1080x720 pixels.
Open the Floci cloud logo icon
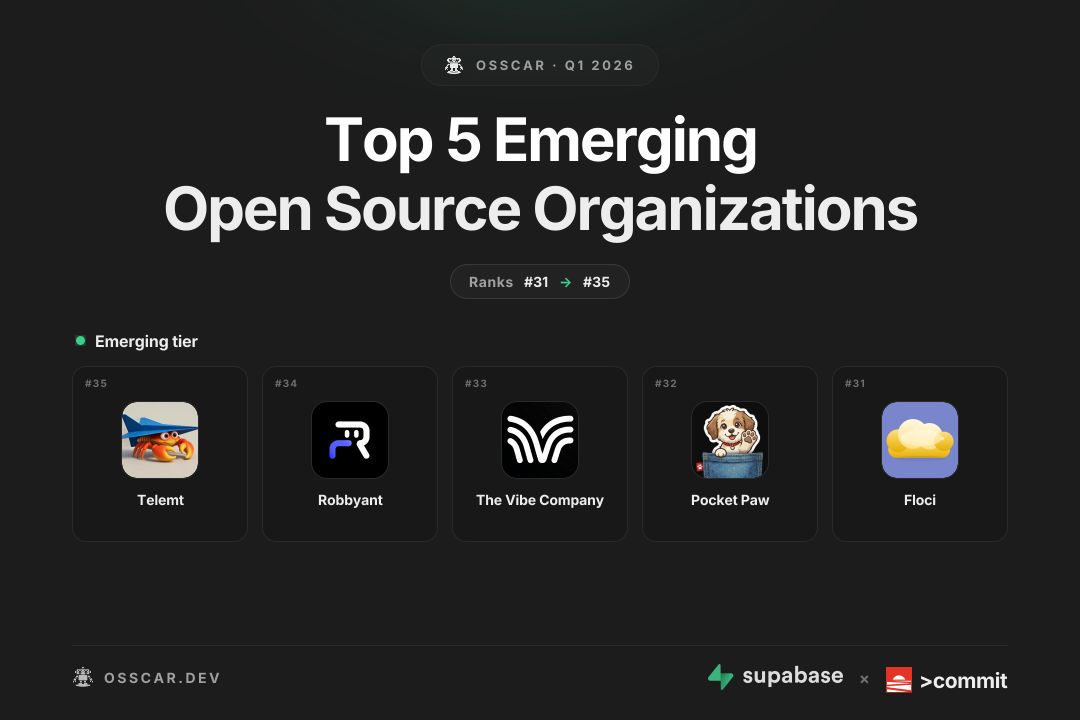(x=920, y=440)
